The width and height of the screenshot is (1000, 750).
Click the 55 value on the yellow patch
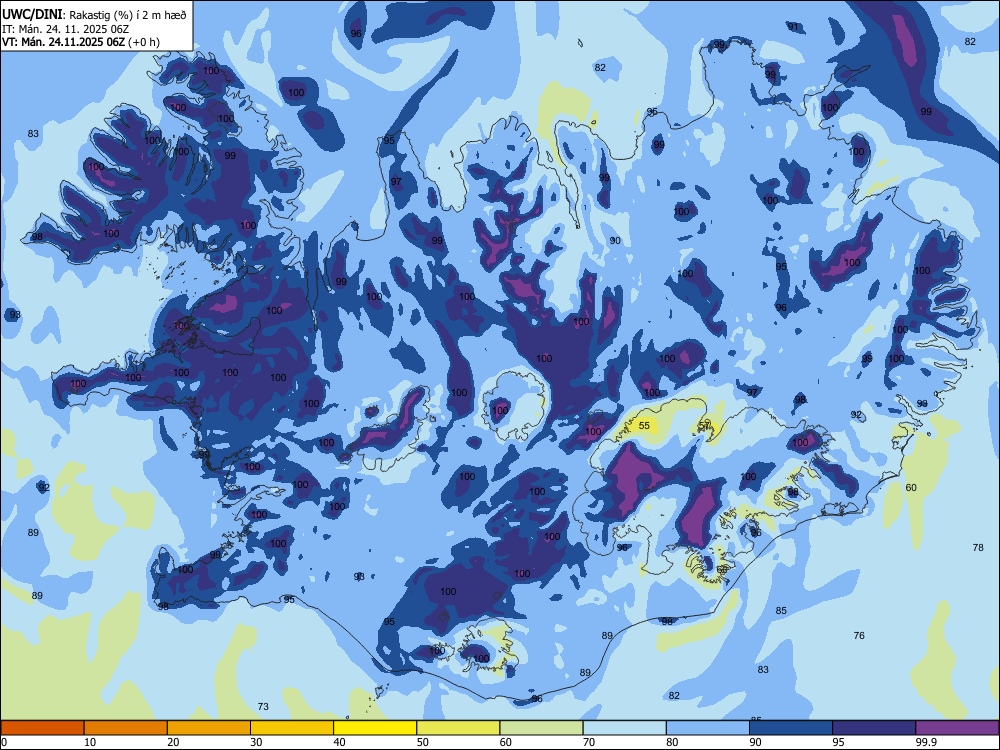click(x=644, y=425)
